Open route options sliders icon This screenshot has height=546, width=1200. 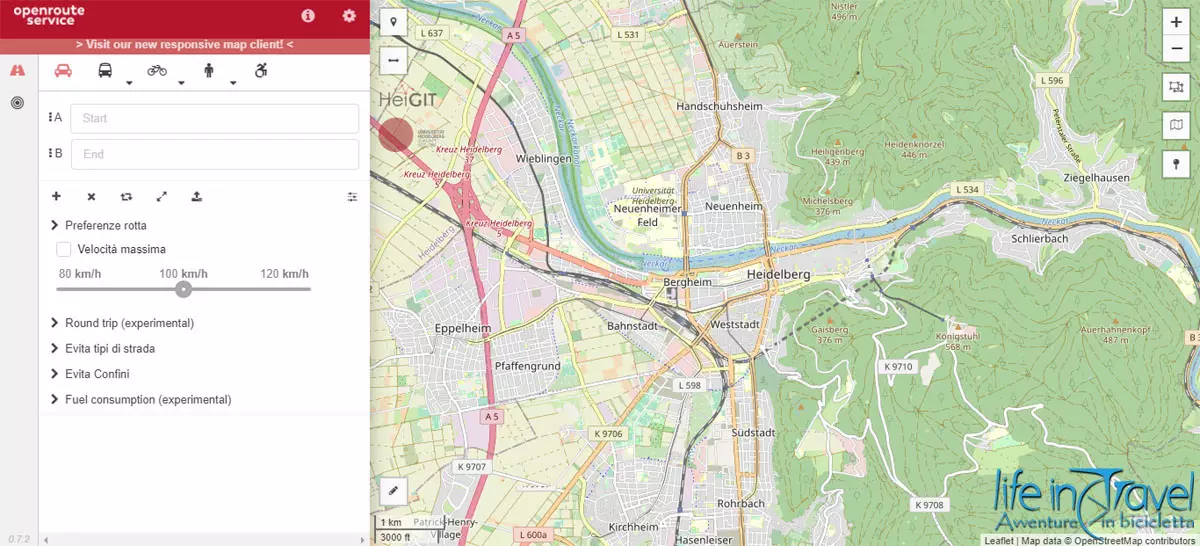352,197
